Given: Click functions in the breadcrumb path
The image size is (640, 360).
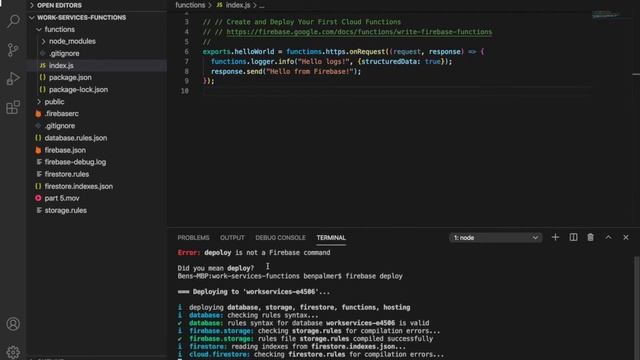Looking at the screenshot, I should coord(190,5).
